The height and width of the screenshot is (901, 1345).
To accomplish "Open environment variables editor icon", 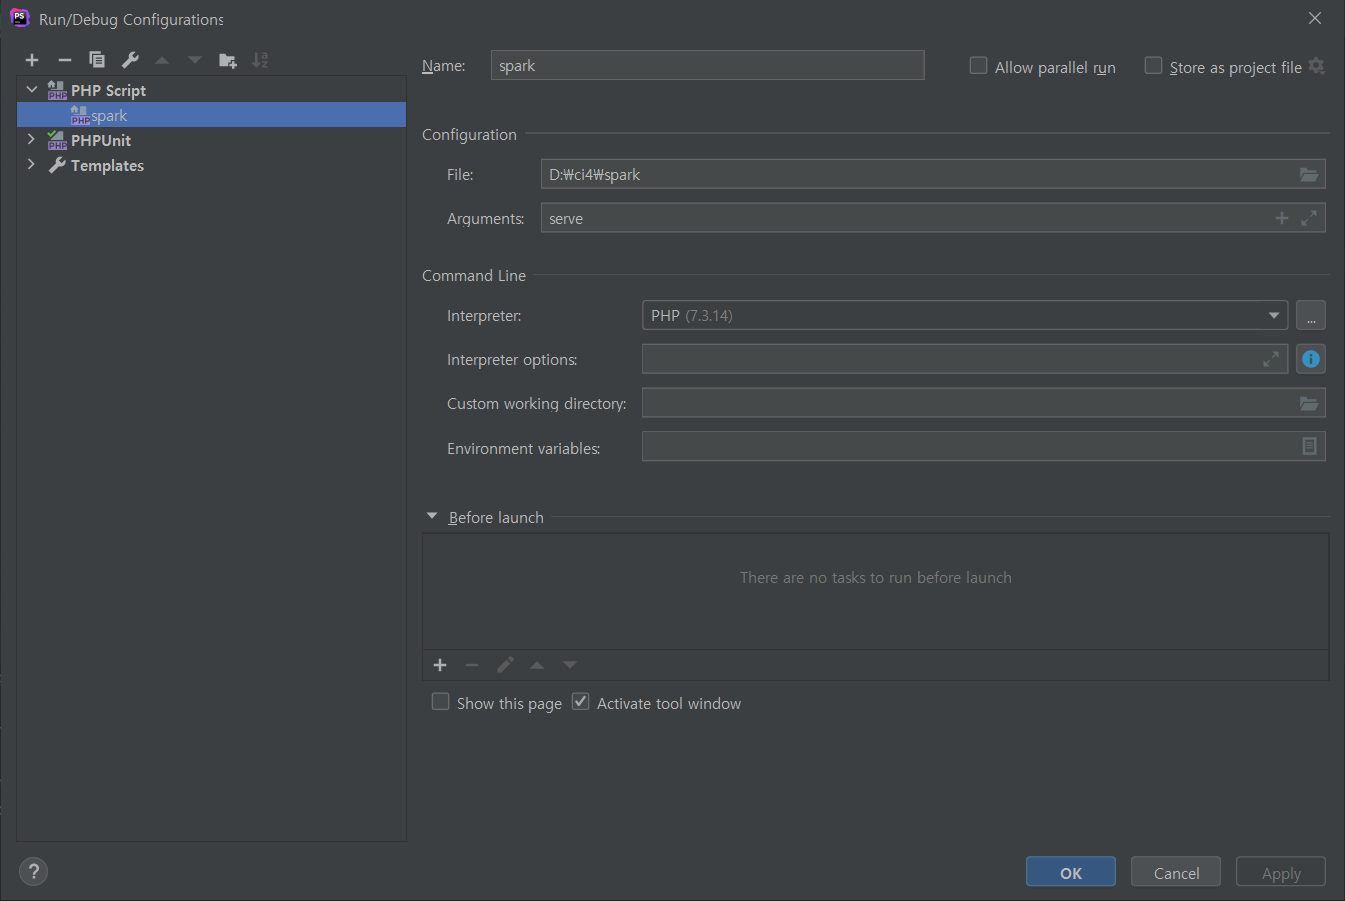I will pos(1309,447).
